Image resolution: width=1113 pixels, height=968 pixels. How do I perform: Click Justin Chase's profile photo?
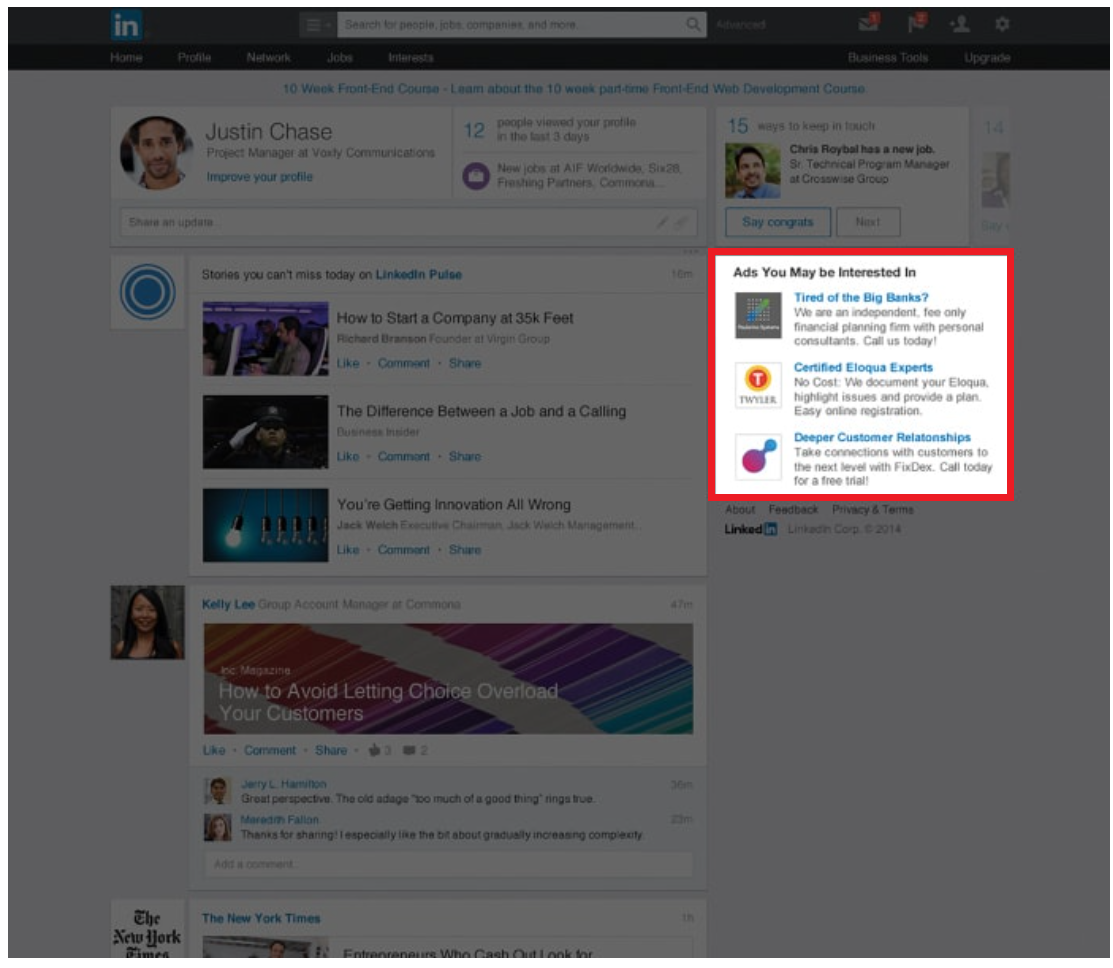[x=156, y=153]
